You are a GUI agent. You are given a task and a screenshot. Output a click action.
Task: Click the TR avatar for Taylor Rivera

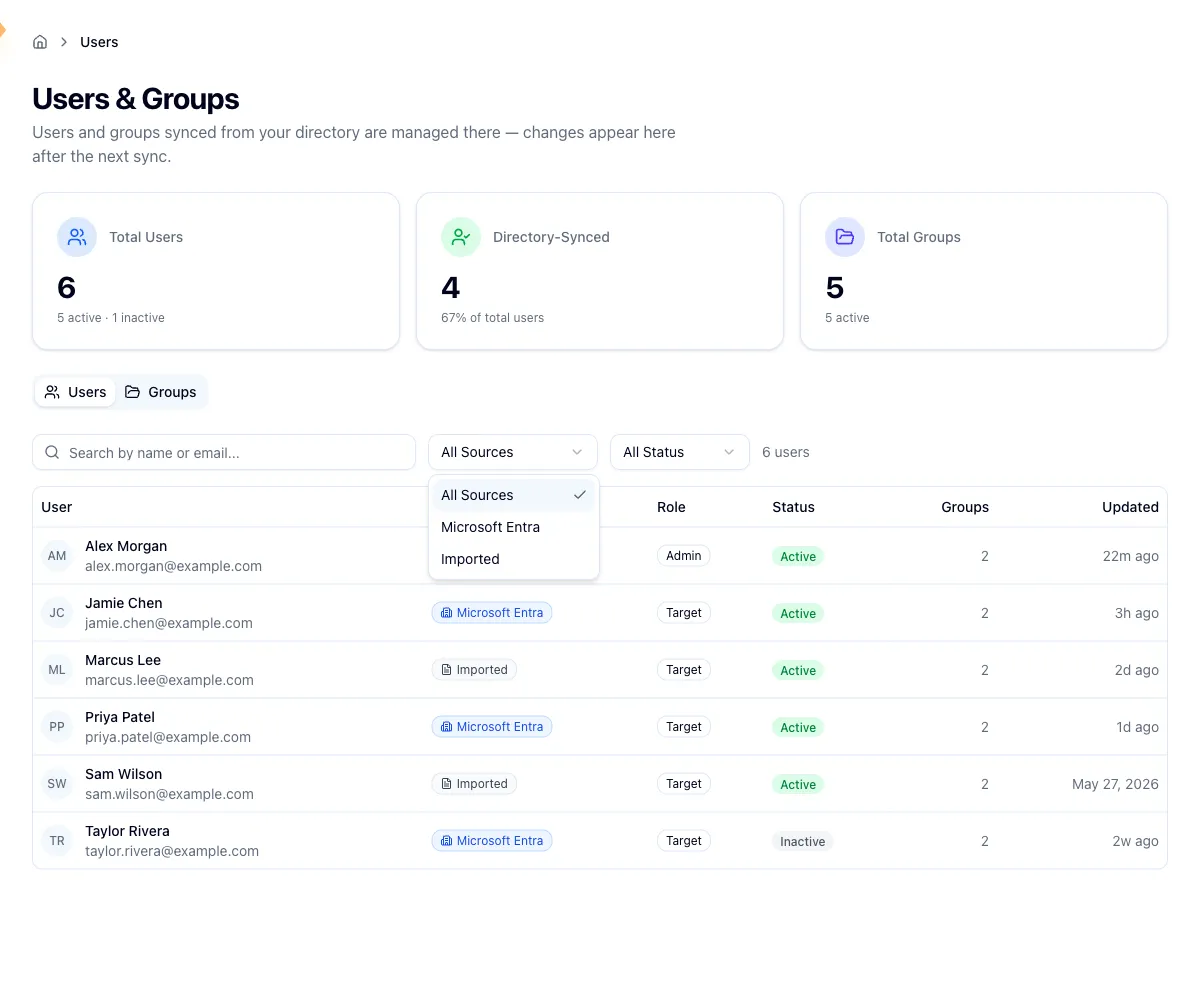[57, 841]
